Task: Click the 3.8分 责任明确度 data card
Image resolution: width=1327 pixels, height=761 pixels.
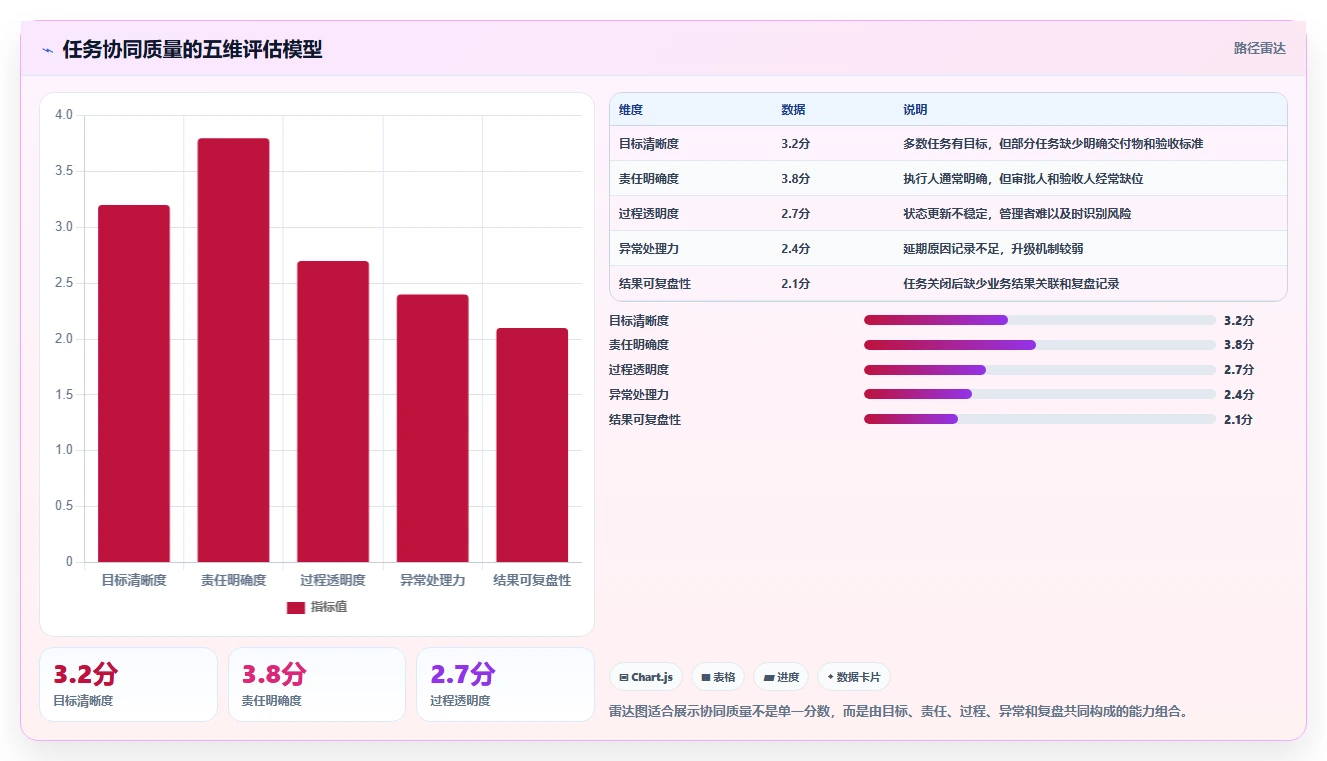Action: click(317, 684)
